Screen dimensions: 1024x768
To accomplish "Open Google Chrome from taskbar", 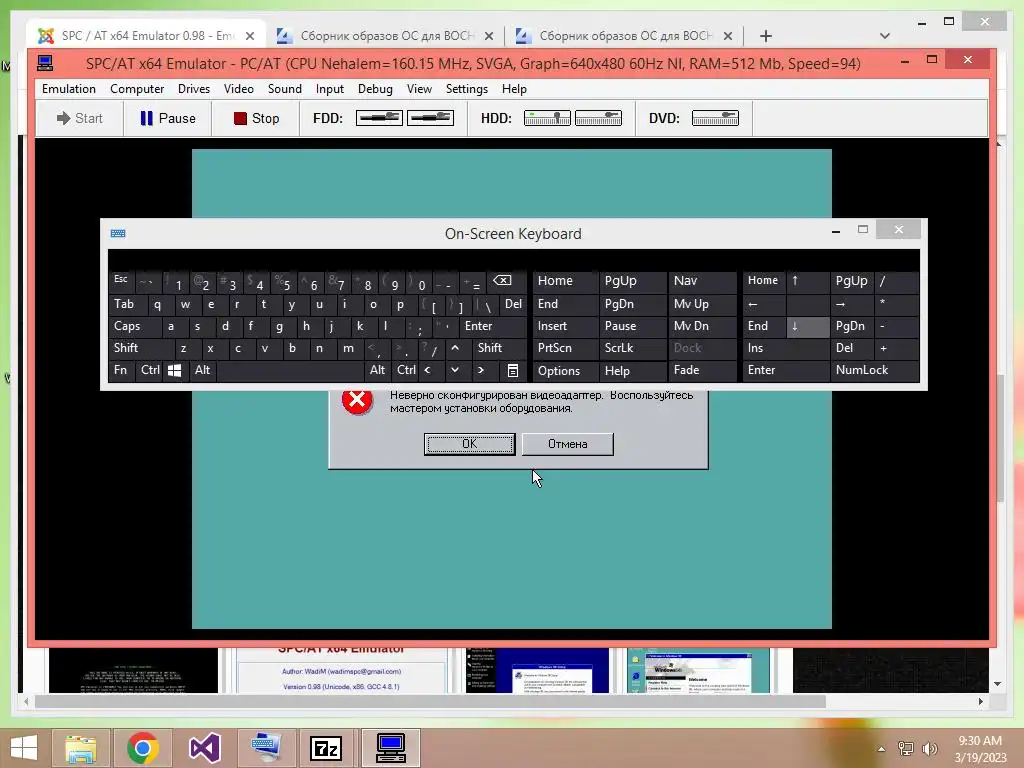I will tap(142, 748).
